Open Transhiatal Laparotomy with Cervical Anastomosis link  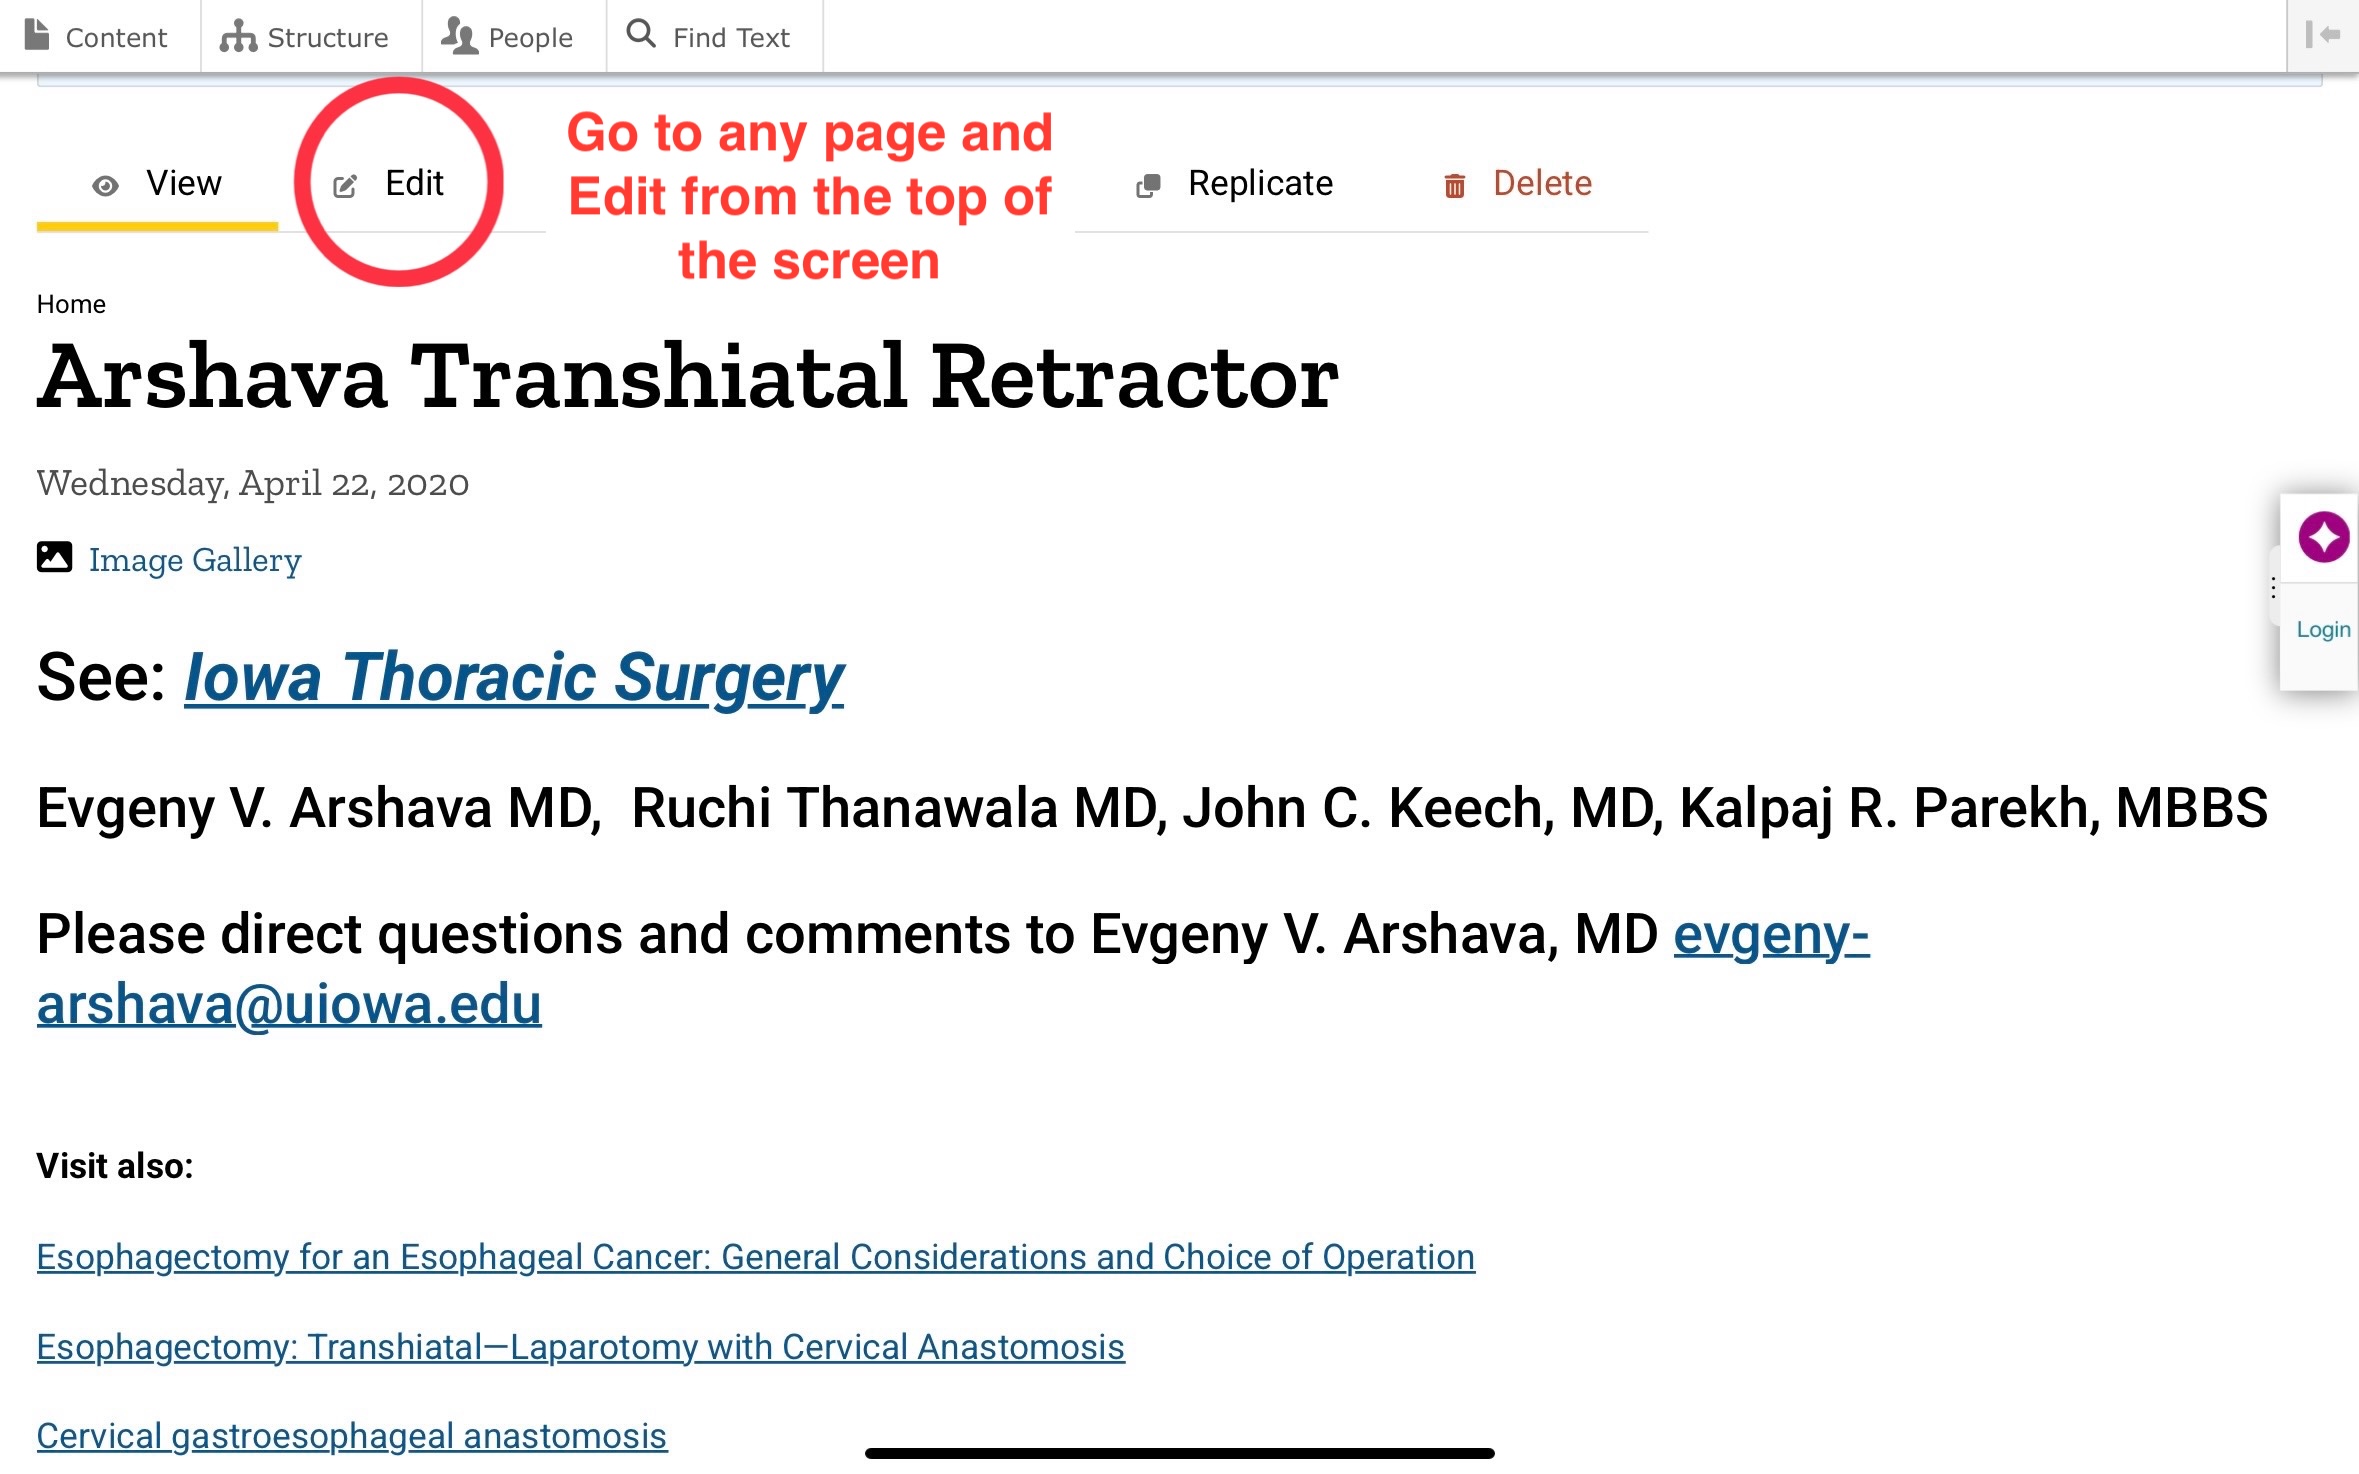[580, 1347]
